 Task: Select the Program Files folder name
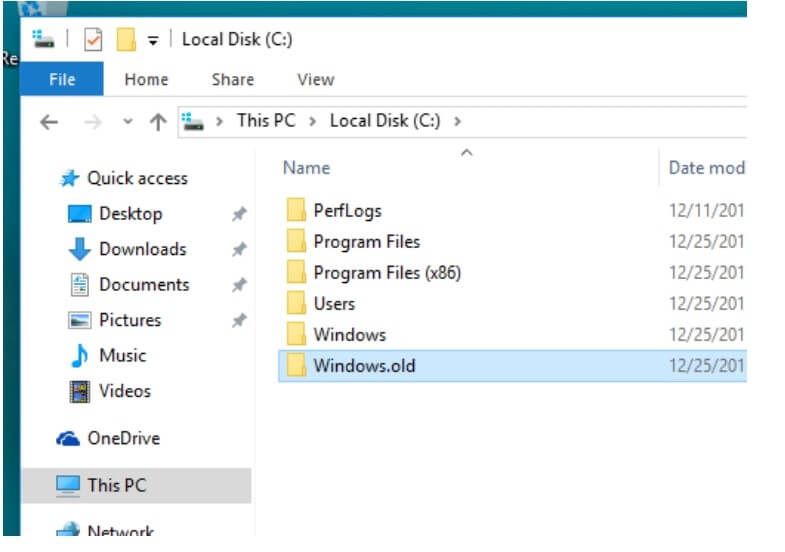(366, 242)
